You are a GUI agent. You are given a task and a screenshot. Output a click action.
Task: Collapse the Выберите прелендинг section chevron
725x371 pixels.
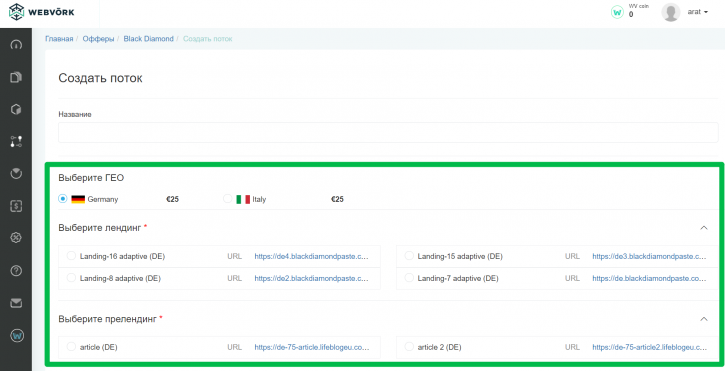click(704, 319)
